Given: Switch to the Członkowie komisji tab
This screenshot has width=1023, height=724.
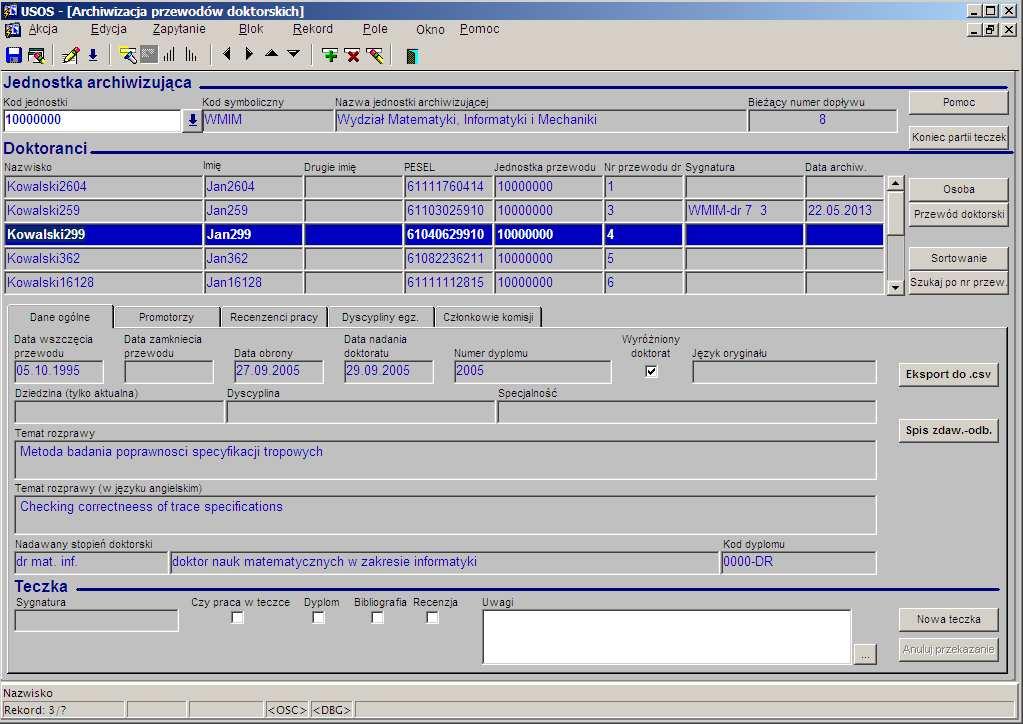Looking at the screenshot, I should (488, 317).
